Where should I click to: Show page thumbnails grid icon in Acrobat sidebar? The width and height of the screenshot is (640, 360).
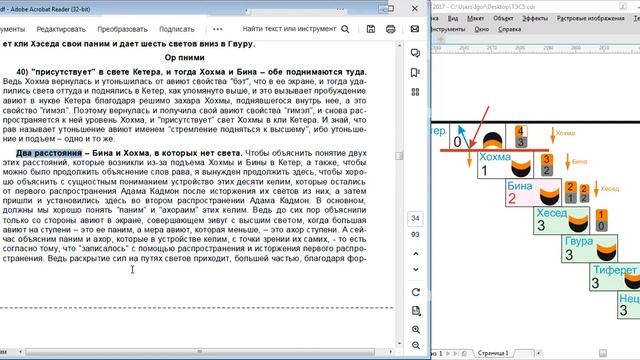click(416, 92)
